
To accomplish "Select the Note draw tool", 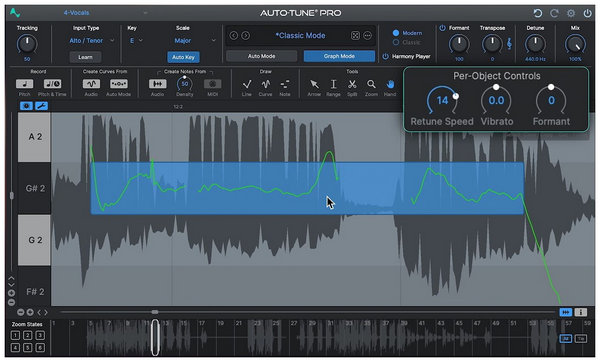I will (x=285, y=84).
